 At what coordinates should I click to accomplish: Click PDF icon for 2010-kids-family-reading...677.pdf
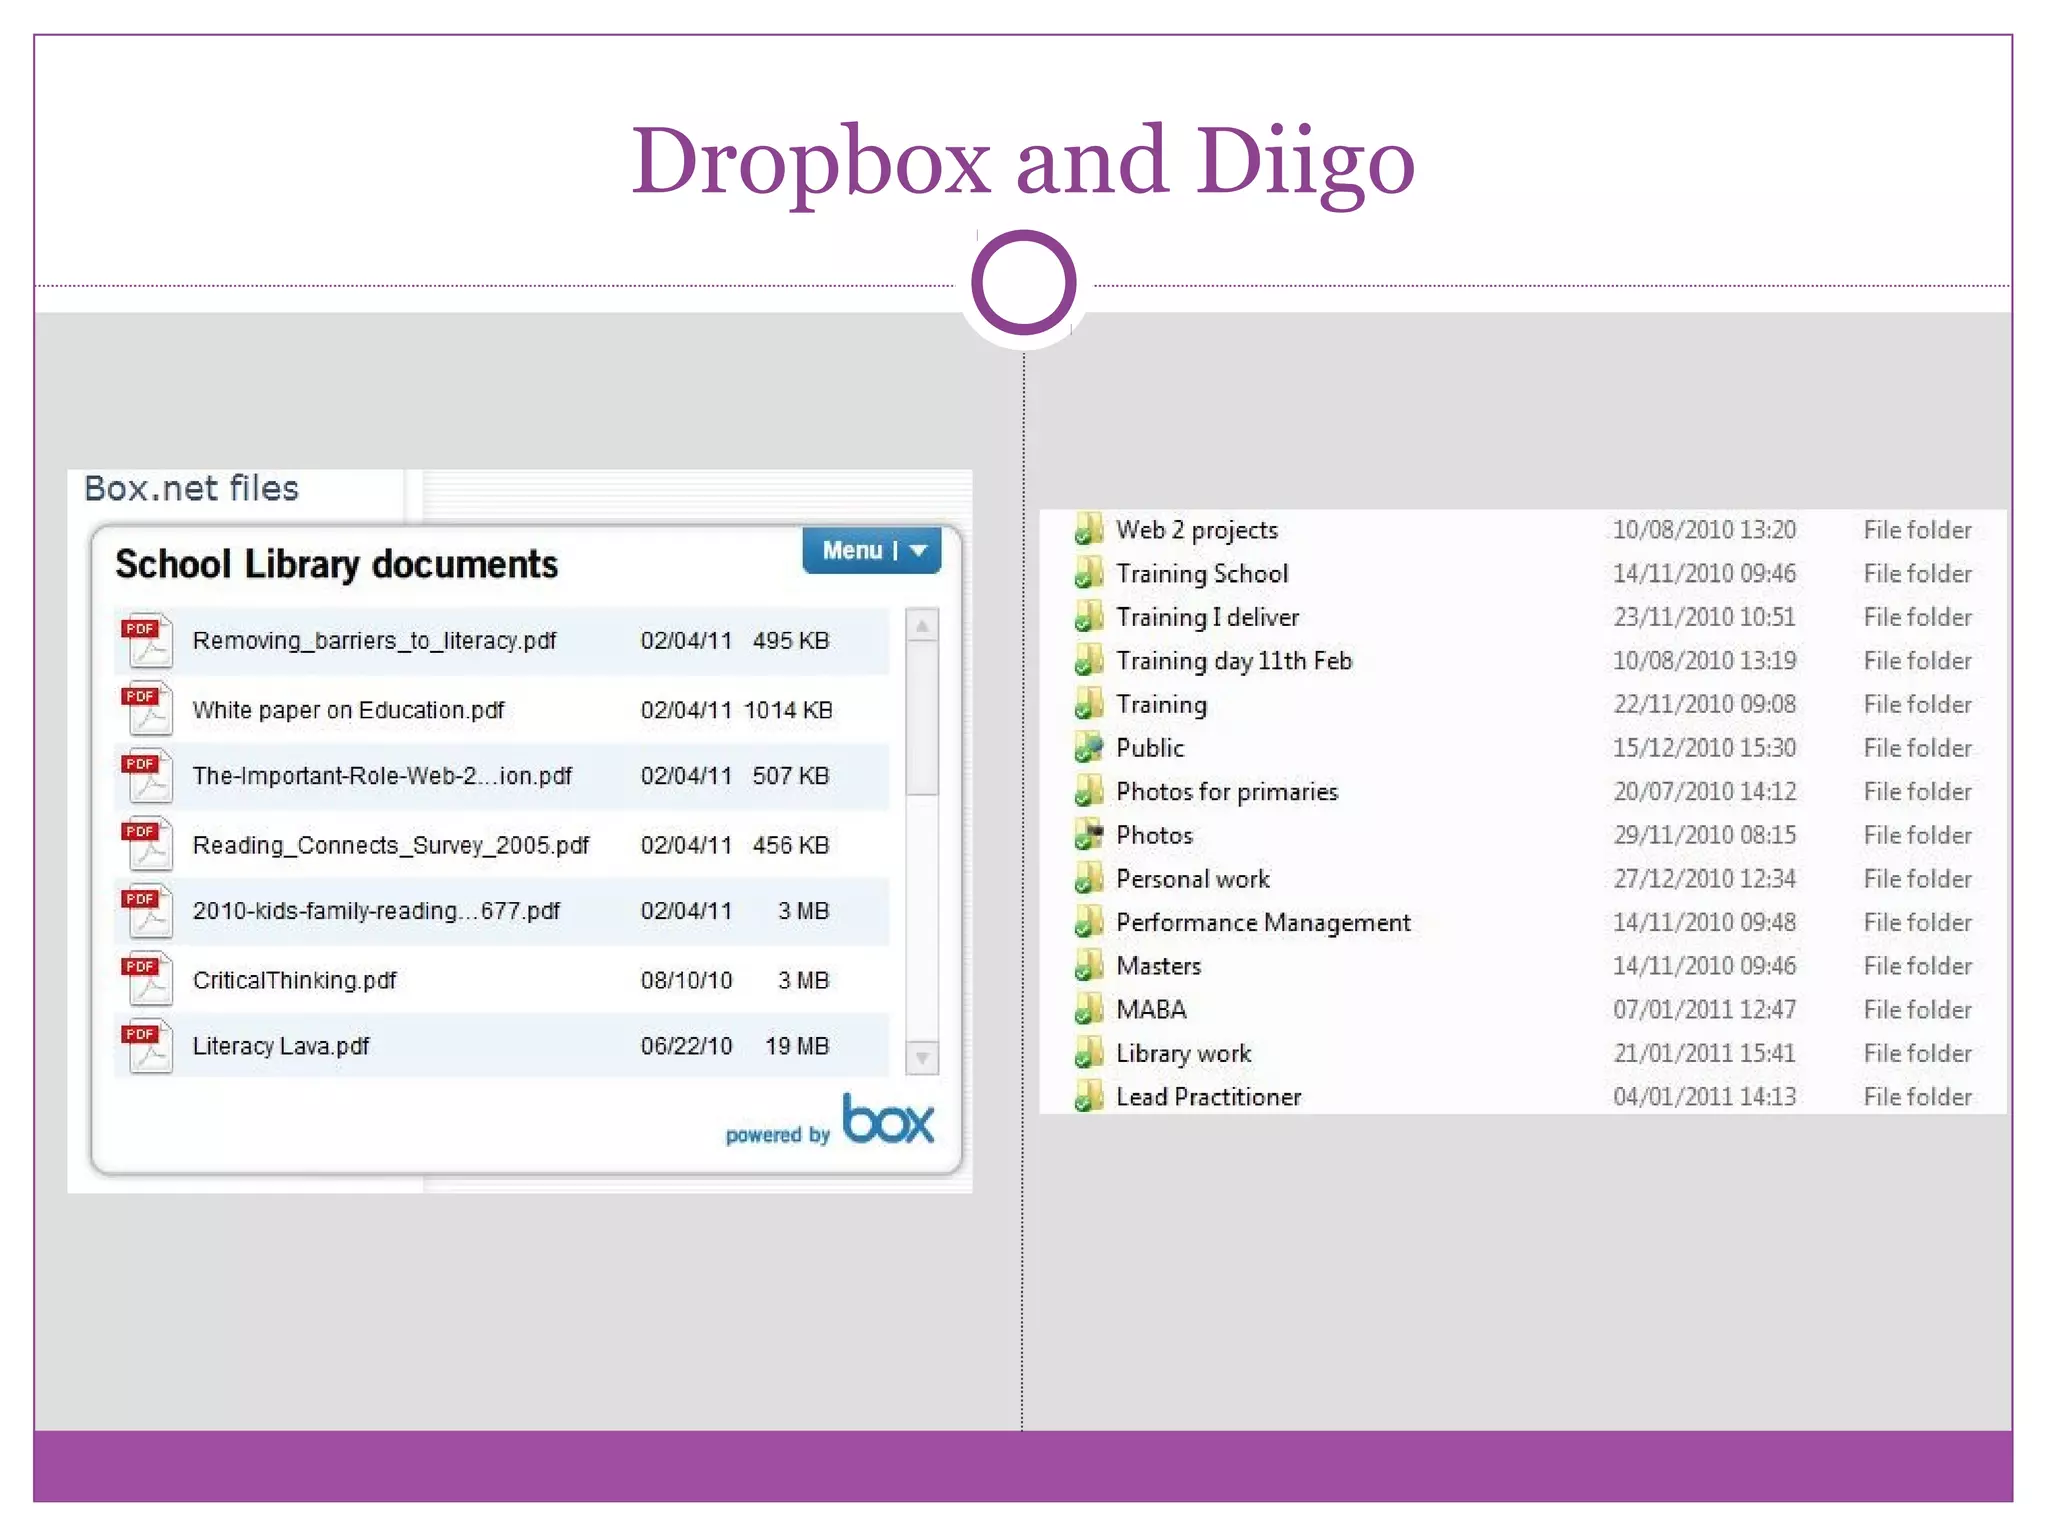[x=147, y=911]
